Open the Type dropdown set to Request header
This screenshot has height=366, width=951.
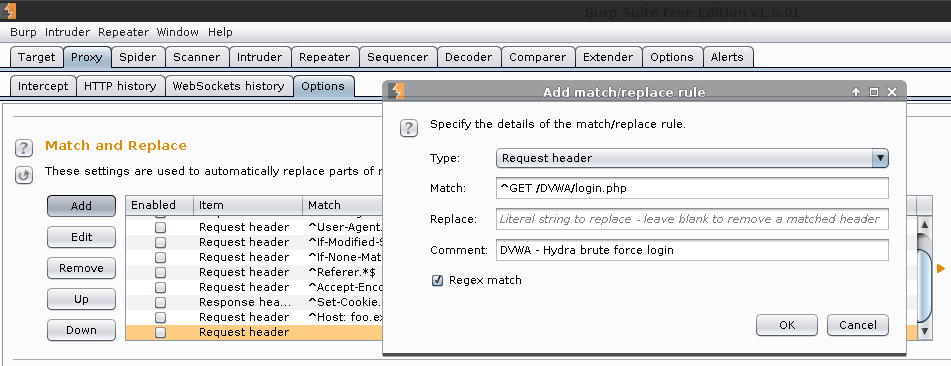pos(692,158)
